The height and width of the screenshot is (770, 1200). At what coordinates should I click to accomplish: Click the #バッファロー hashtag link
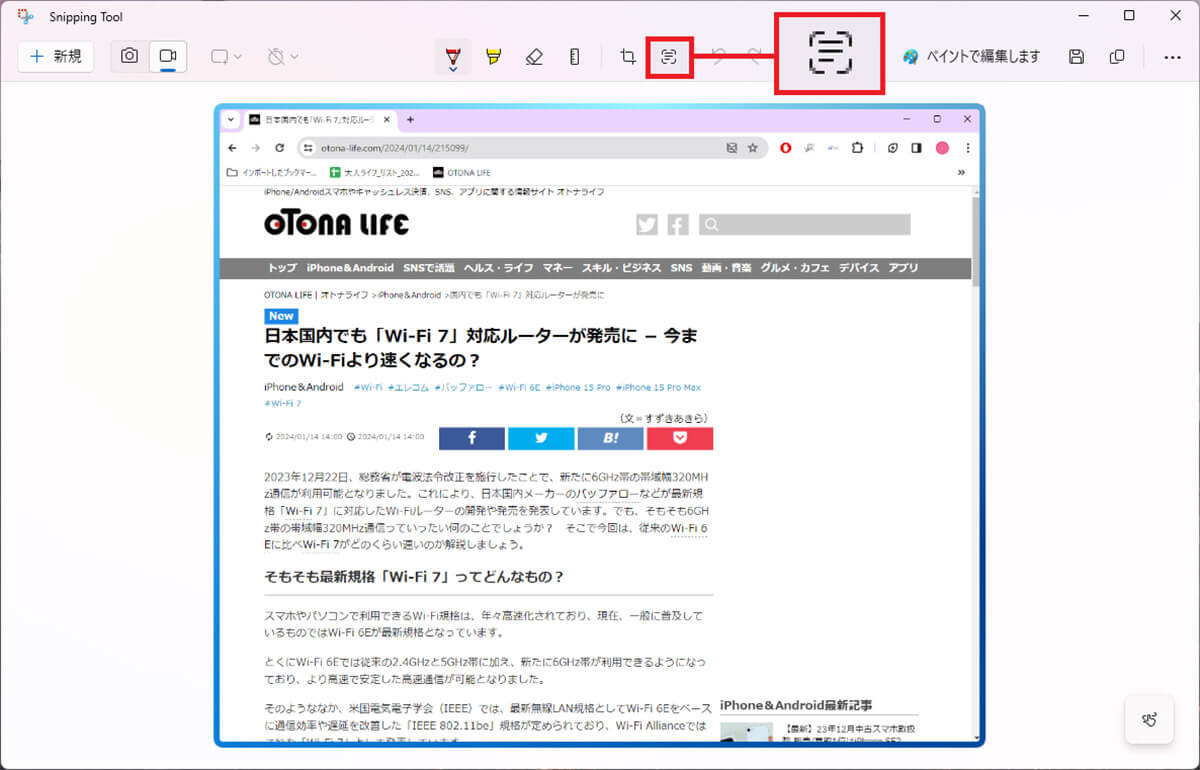coord(464,387)
